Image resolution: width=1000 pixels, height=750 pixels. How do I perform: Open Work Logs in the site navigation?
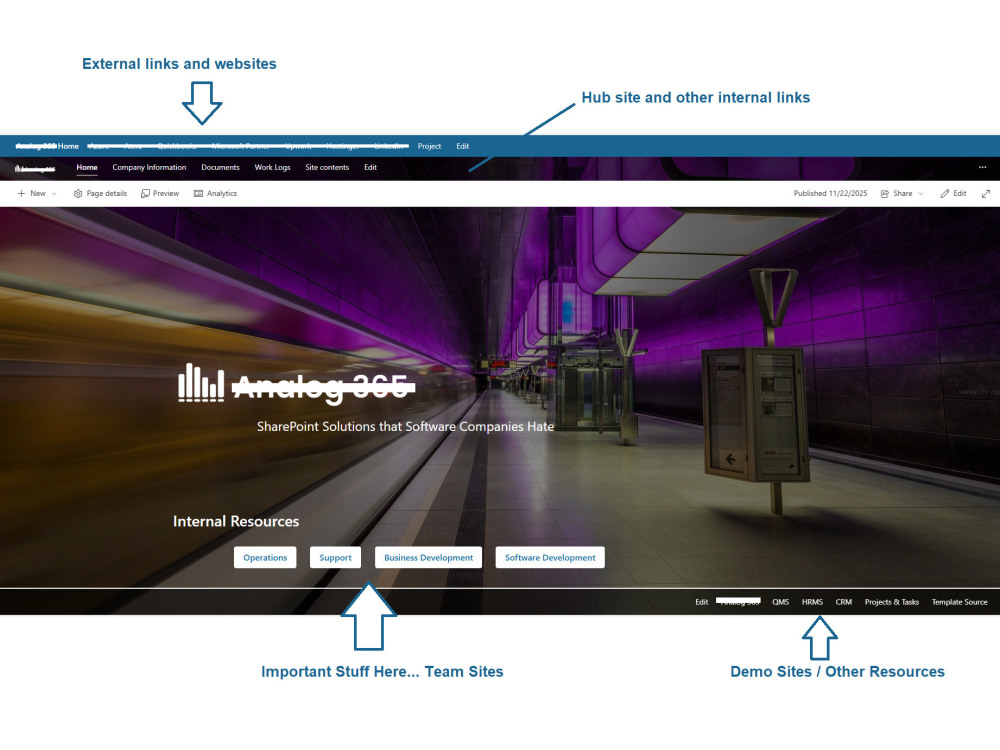pos(272,167)
